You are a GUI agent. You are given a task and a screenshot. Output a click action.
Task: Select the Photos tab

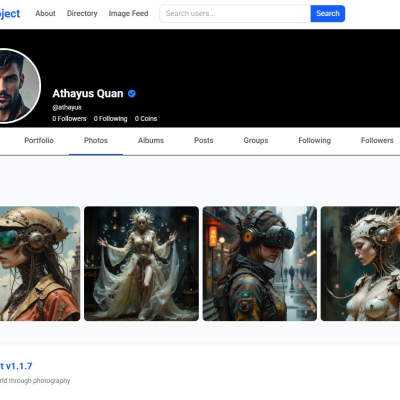96,140
